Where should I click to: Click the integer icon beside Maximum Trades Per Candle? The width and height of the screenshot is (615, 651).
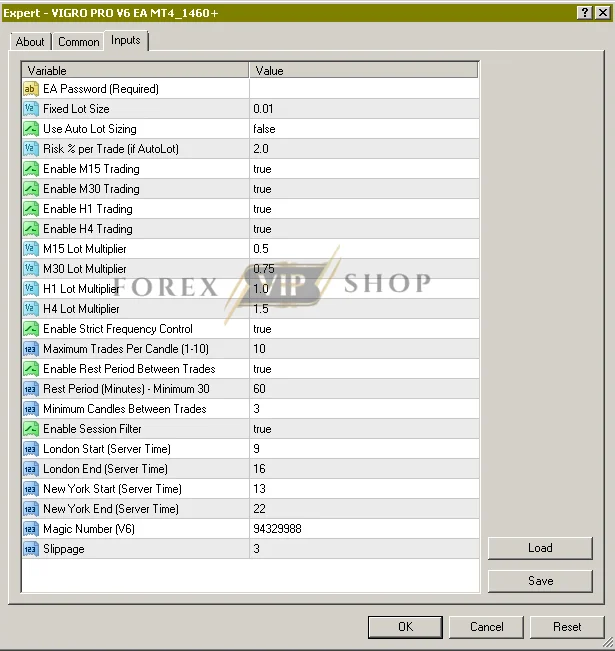(31, 349)
